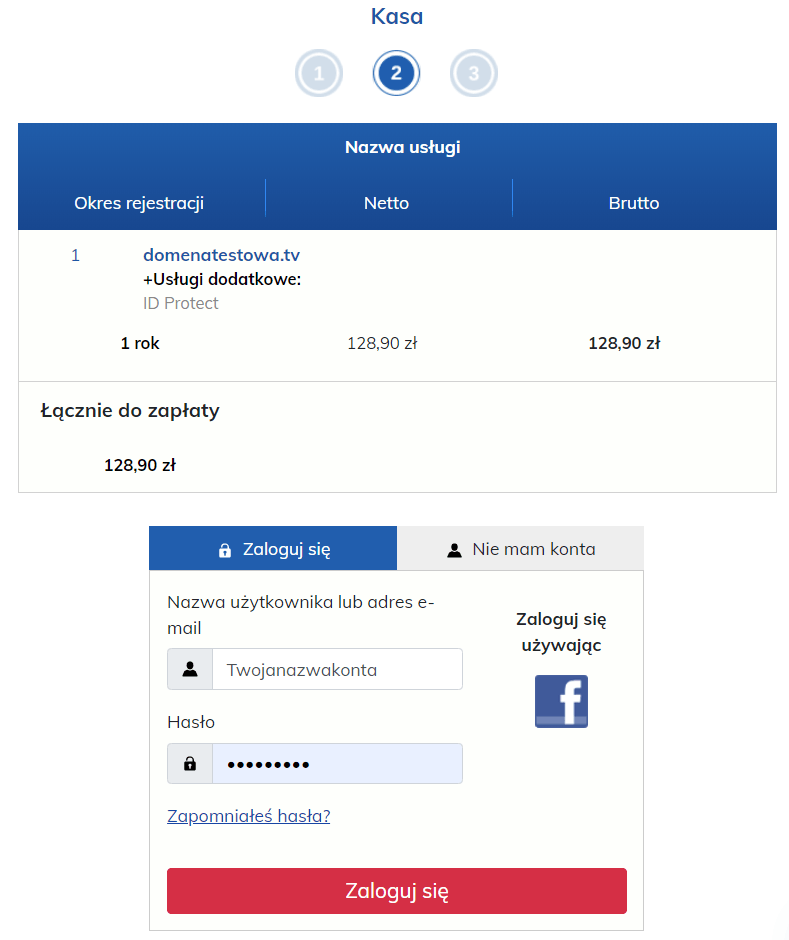This screenshot has height=940, width=789.
Task: Focus the Hasło password field
Action: click(338, 763)
